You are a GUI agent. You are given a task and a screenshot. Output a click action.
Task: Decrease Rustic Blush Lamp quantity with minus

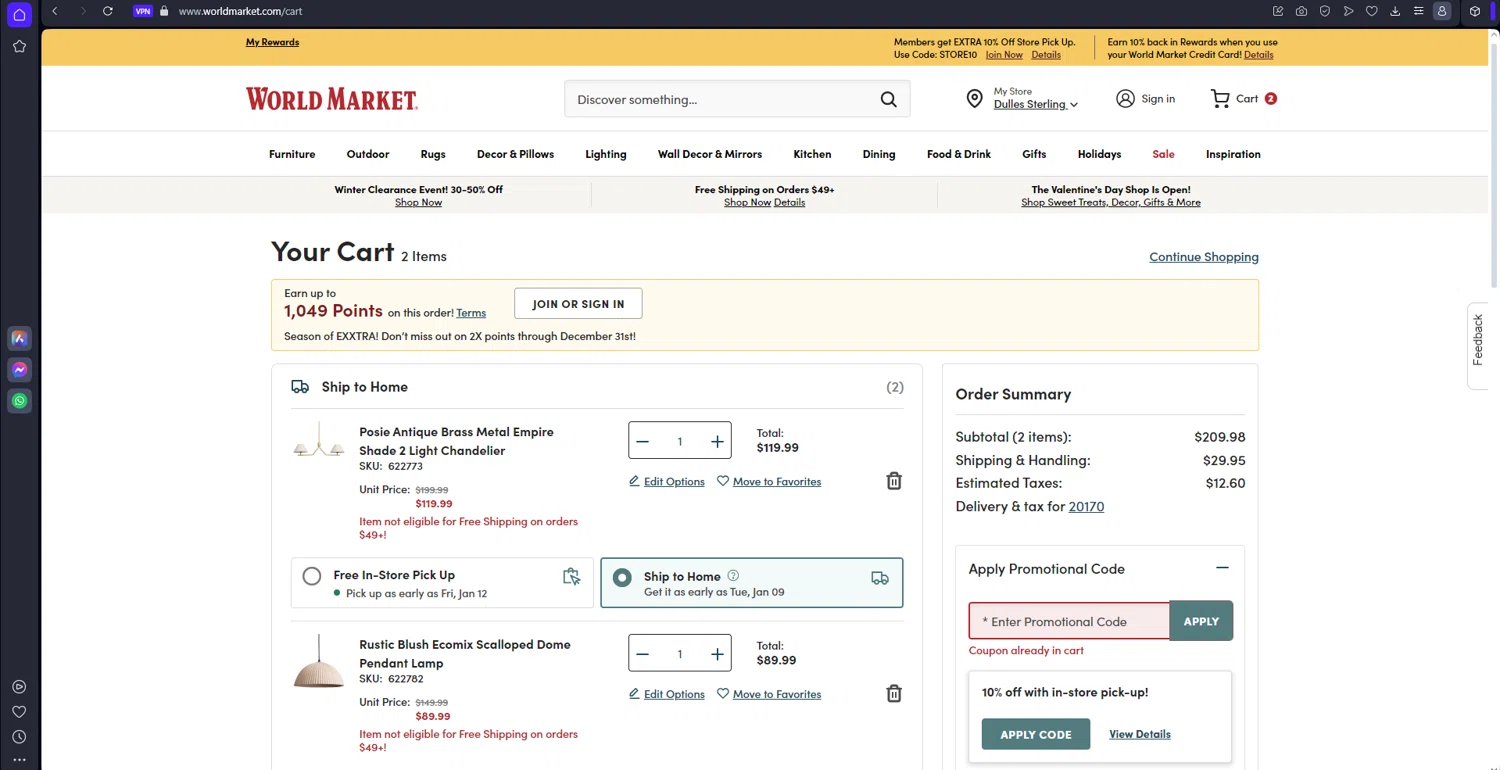coord(643,654)
